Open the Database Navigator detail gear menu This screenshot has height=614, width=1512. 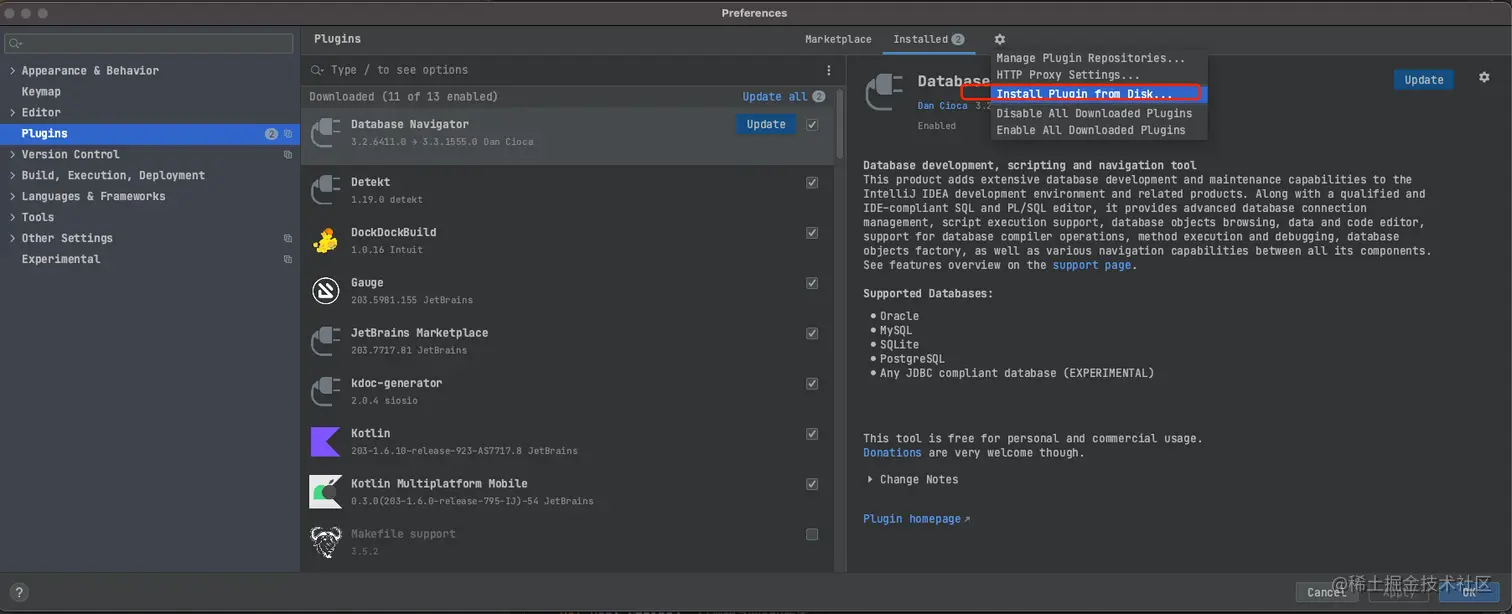(1484, 78)
